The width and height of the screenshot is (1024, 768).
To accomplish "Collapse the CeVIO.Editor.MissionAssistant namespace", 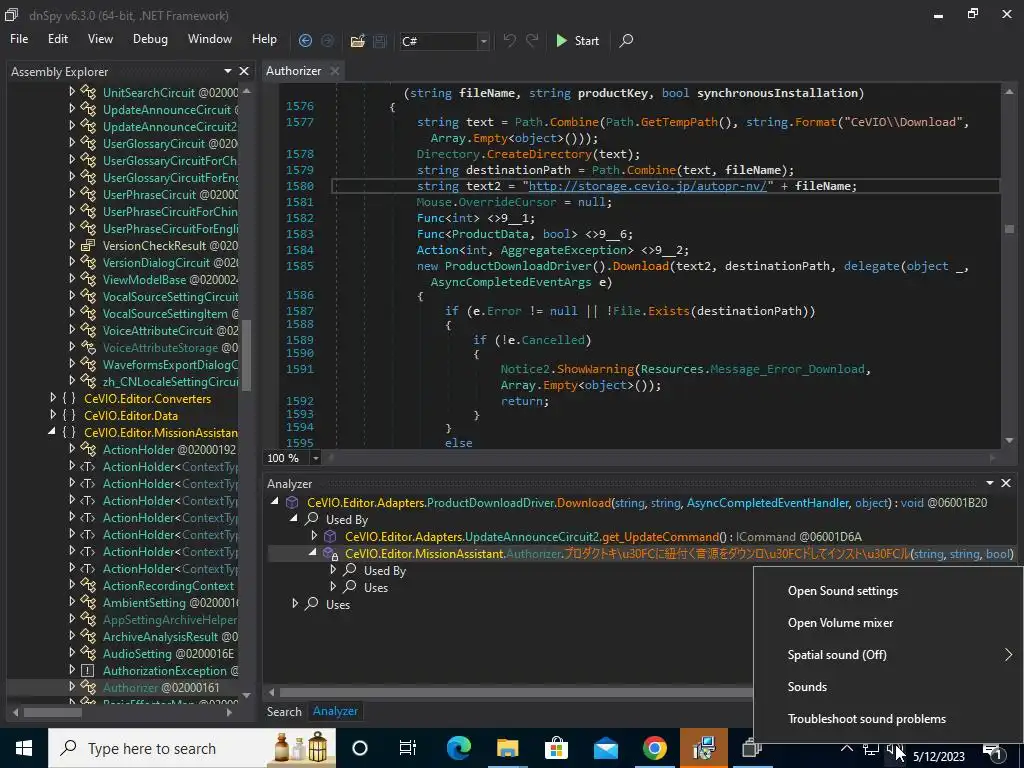I will click(x=52, y=432).
